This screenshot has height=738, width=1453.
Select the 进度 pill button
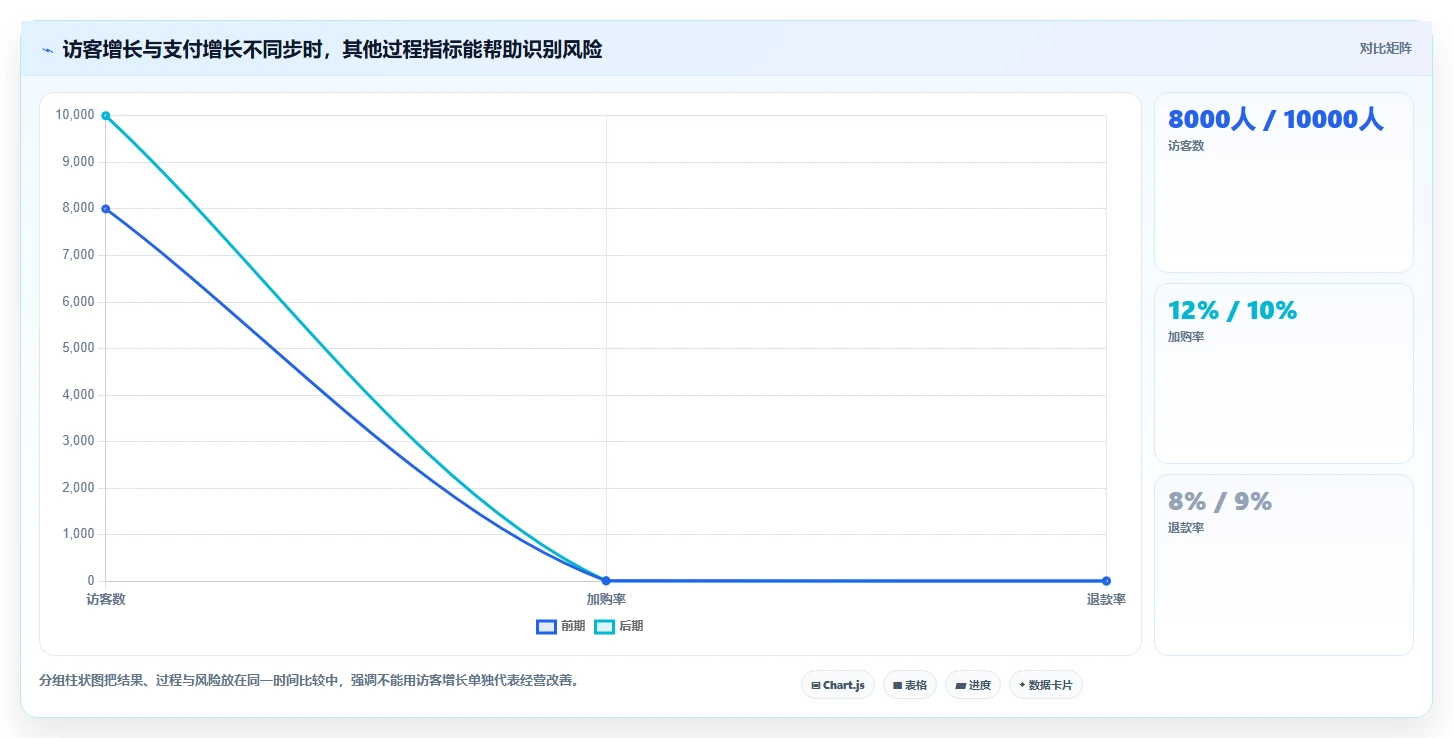coord(973,685)
